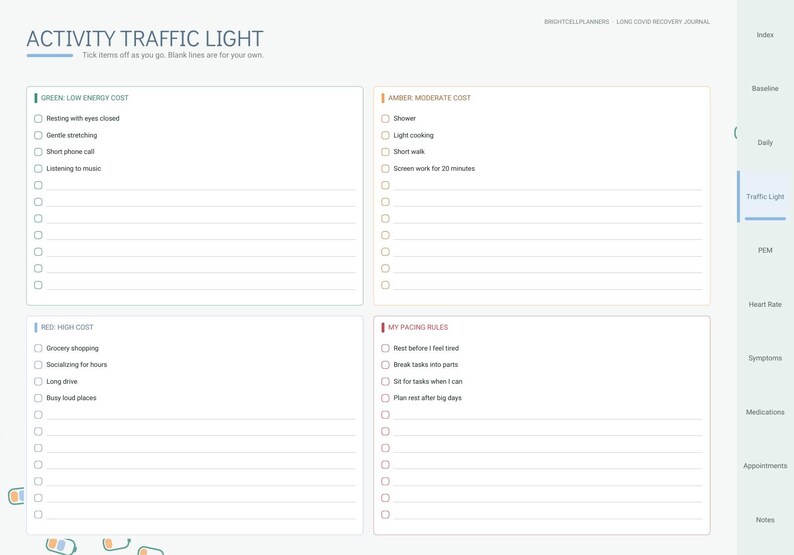
Task: Click the Activity Traffic Light heading
Action: point(145,38)
